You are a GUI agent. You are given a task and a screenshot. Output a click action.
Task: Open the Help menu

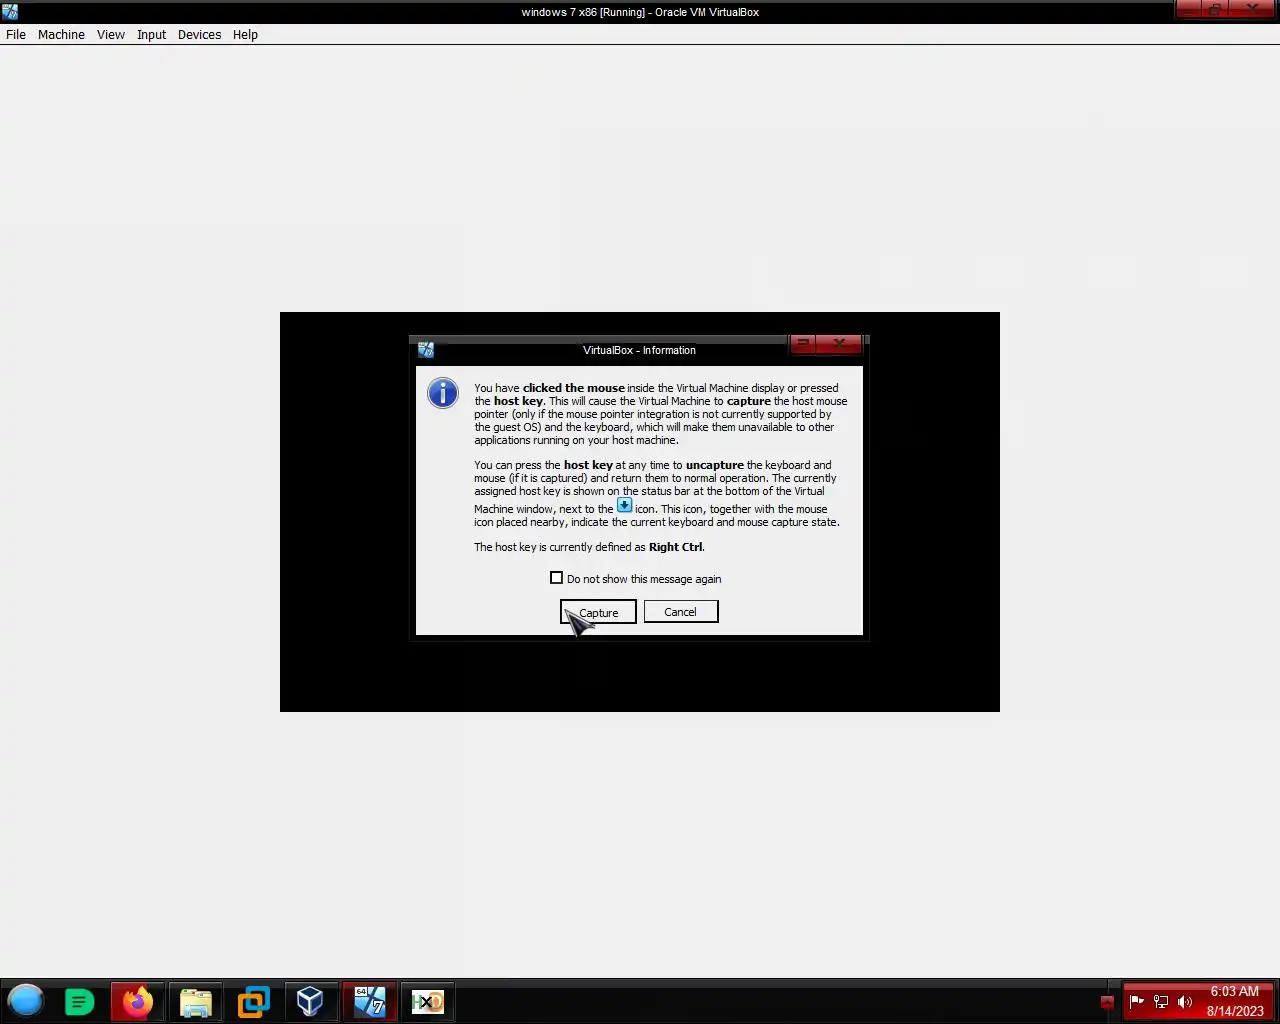[245, 34]
